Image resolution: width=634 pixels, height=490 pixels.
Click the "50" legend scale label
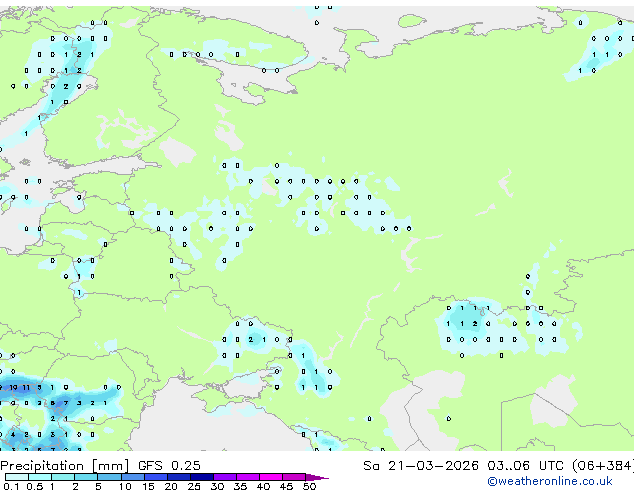tap(309, 486)
